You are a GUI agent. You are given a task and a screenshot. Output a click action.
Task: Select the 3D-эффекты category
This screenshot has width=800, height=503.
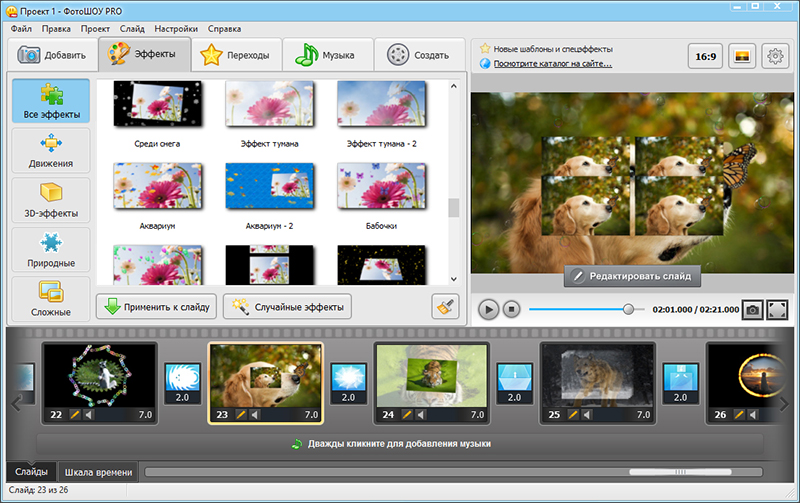click(51, 200)
